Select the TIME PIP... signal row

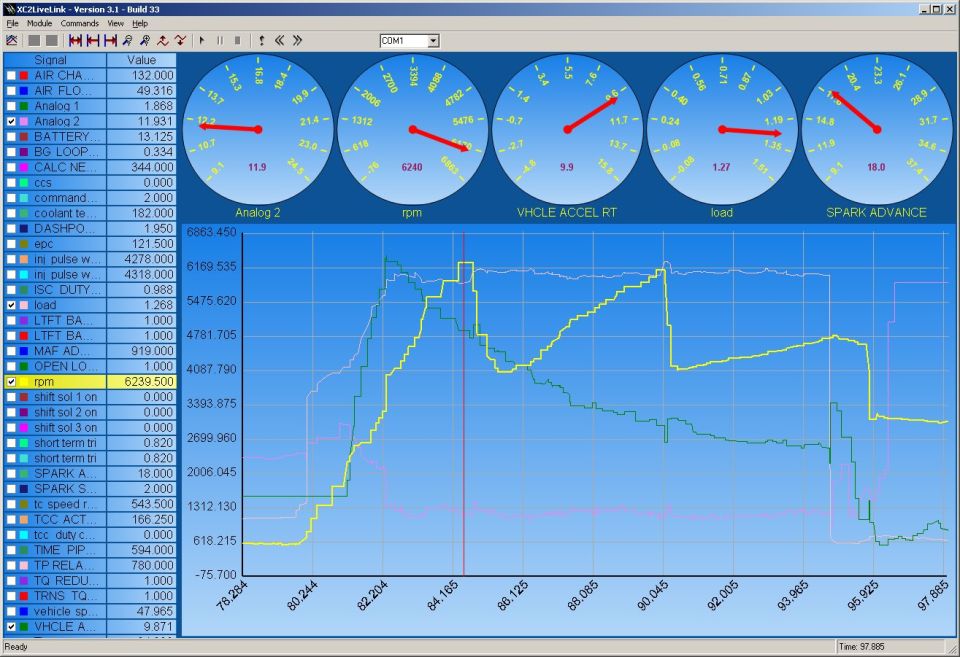click(90, 550)
